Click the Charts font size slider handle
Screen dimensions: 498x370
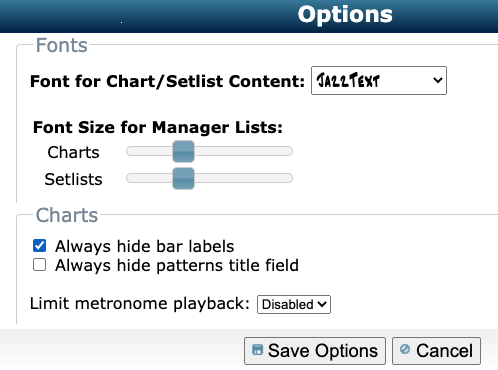pyautogui.click(x=183, y=151)
